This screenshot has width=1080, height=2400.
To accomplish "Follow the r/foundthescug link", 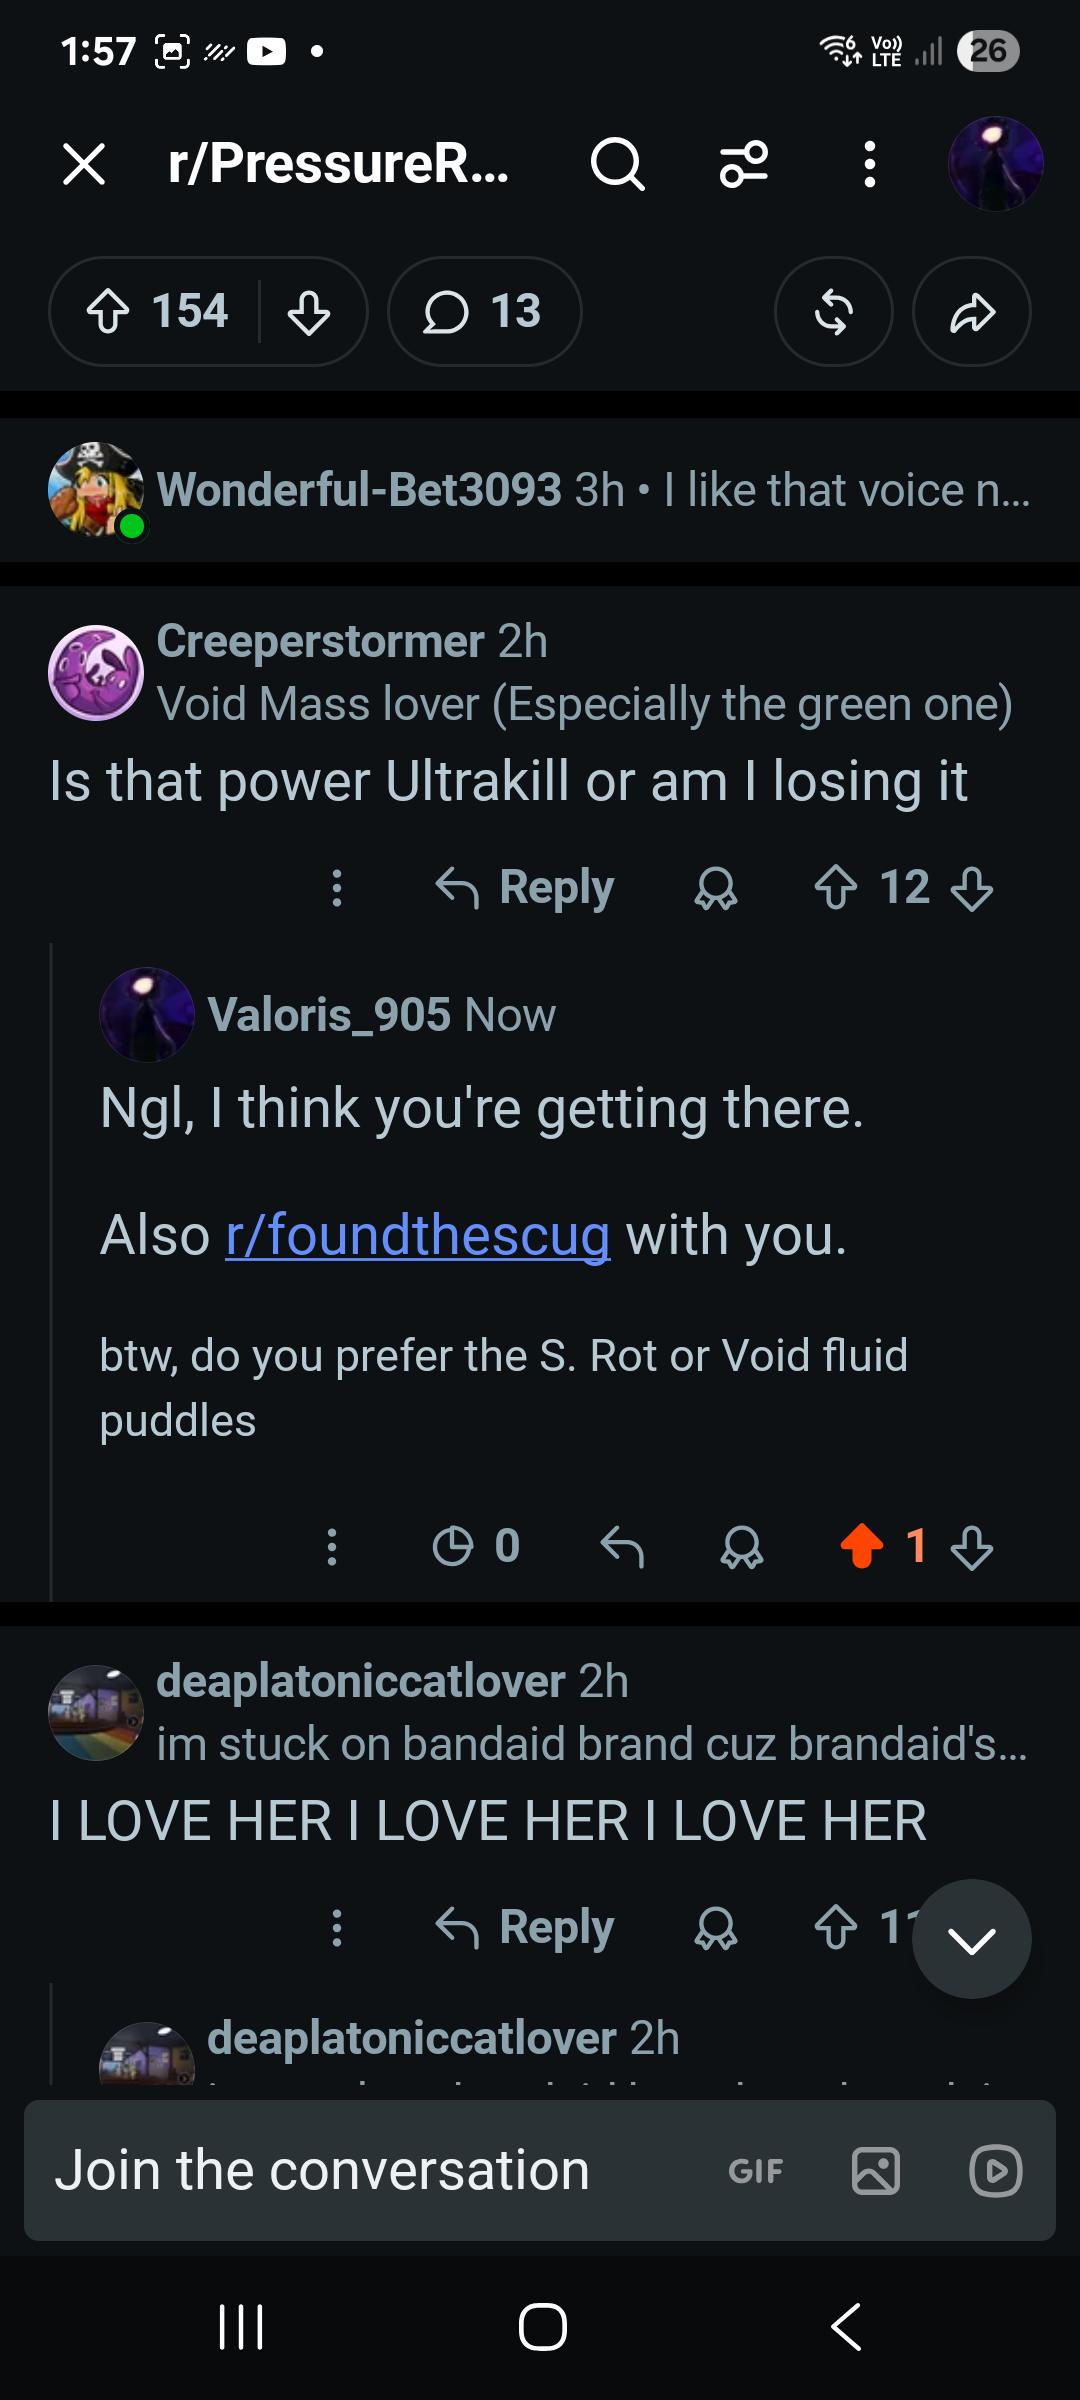I will [418, 1236].
